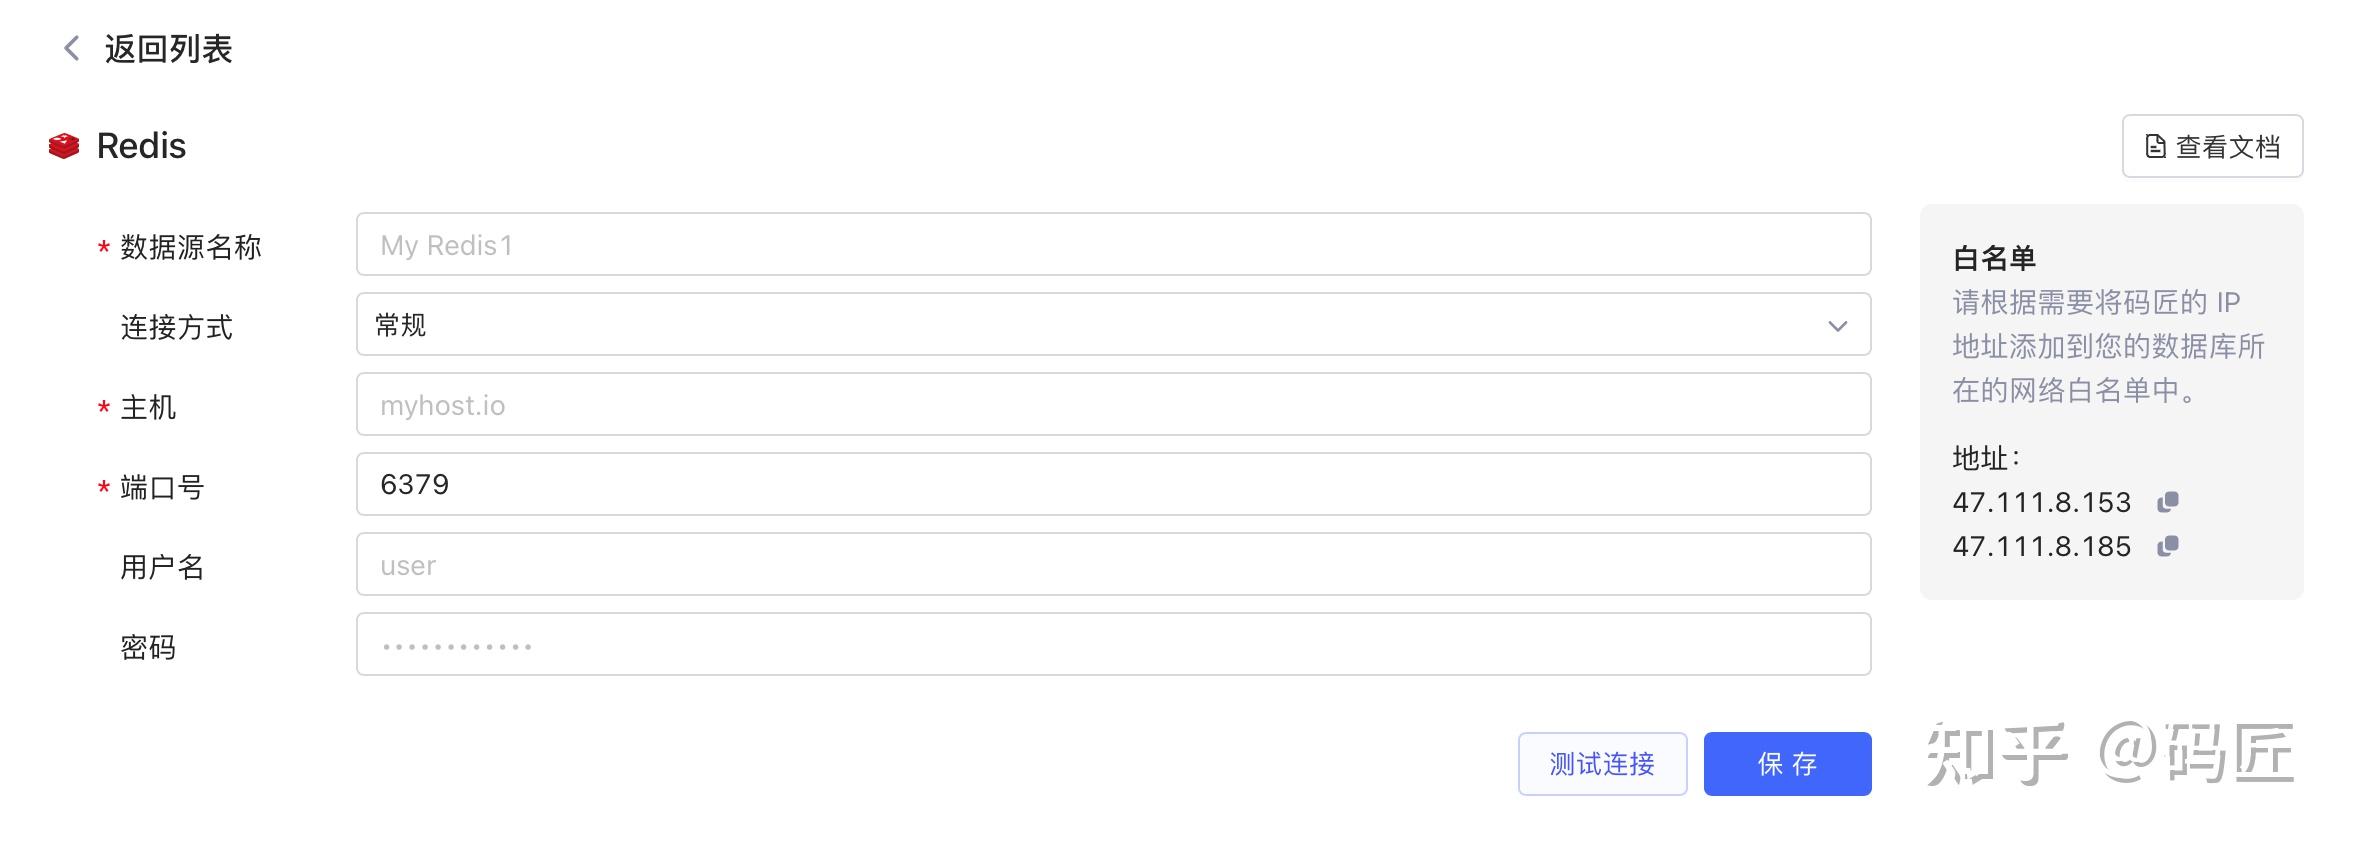Click the 数据源名称 field label

tap(190, 247)
